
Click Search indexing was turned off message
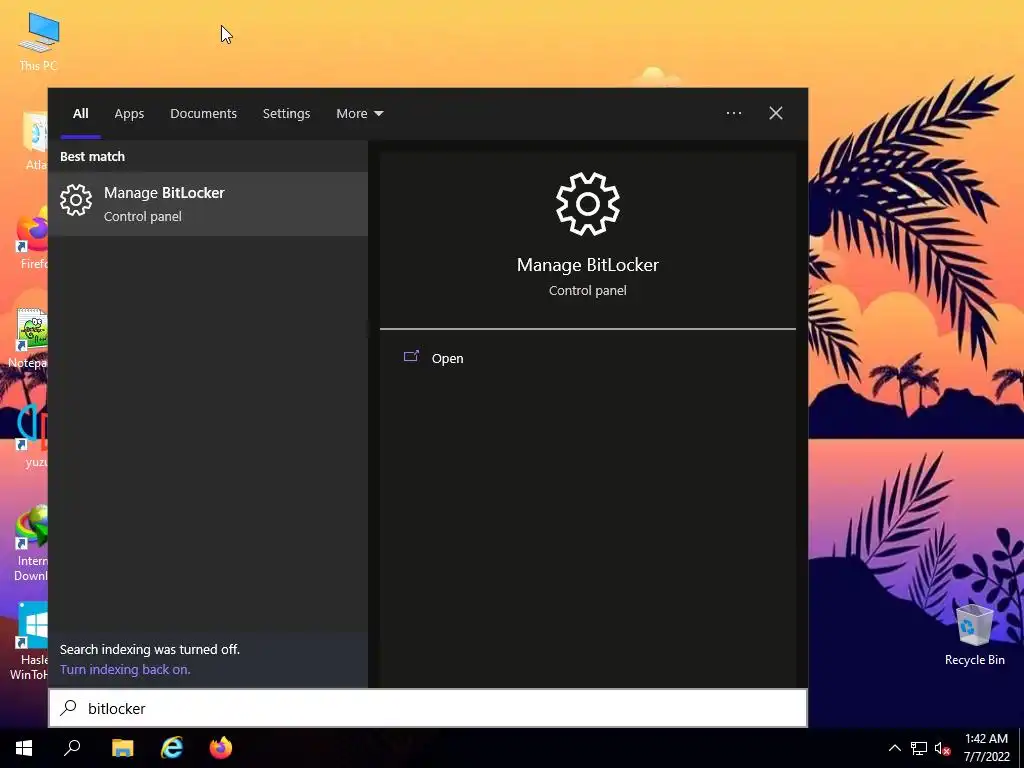tap(150, 649)
